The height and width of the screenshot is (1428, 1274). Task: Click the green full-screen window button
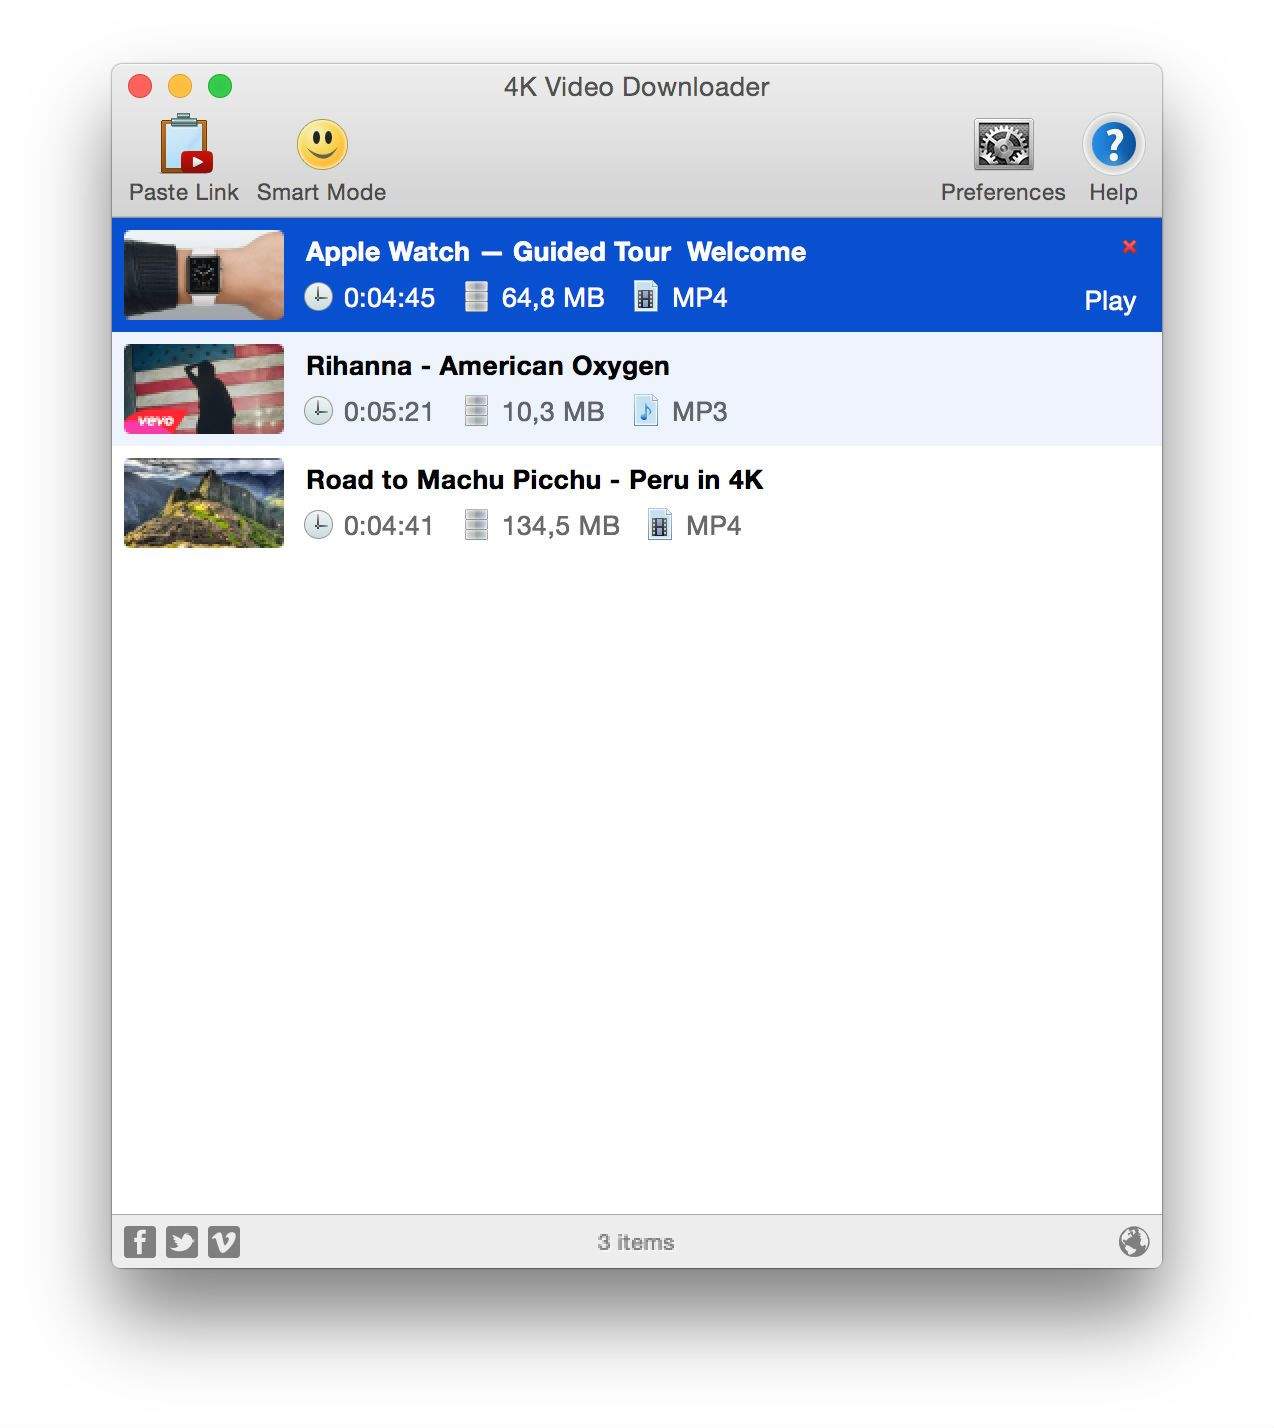tap(220, 87)
